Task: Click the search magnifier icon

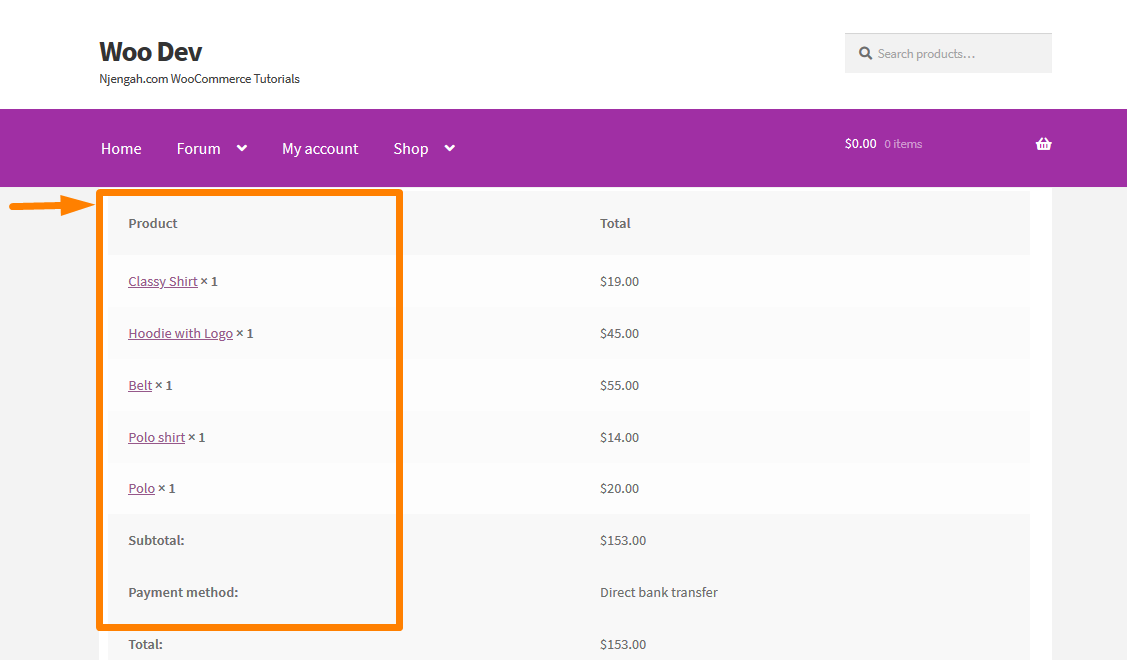Action: (865, 53)
